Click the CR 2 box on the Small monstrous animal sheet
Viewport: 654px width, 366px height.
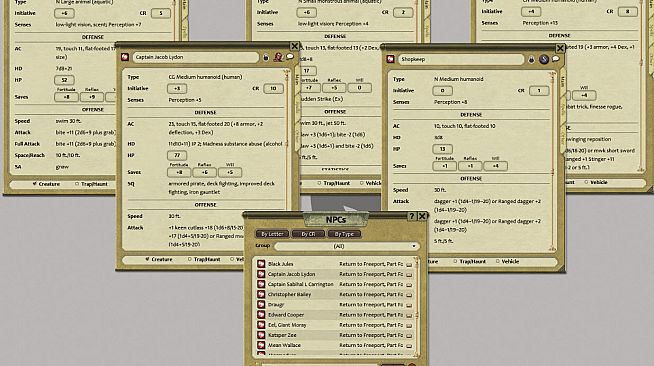coord(403,13)
